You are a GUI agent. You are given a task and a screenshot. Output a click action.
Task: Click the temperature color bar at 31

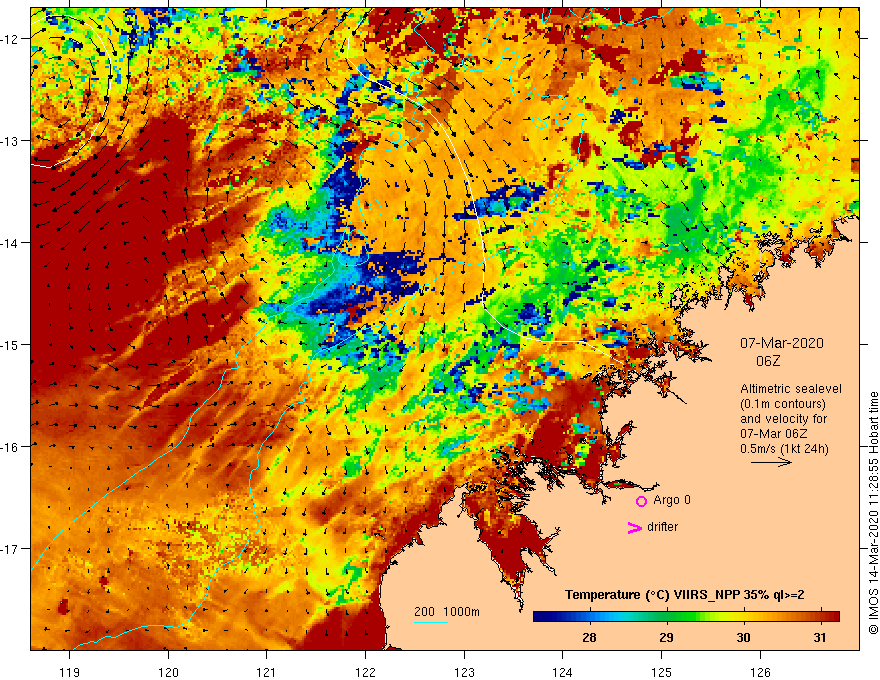pos(821,617)
